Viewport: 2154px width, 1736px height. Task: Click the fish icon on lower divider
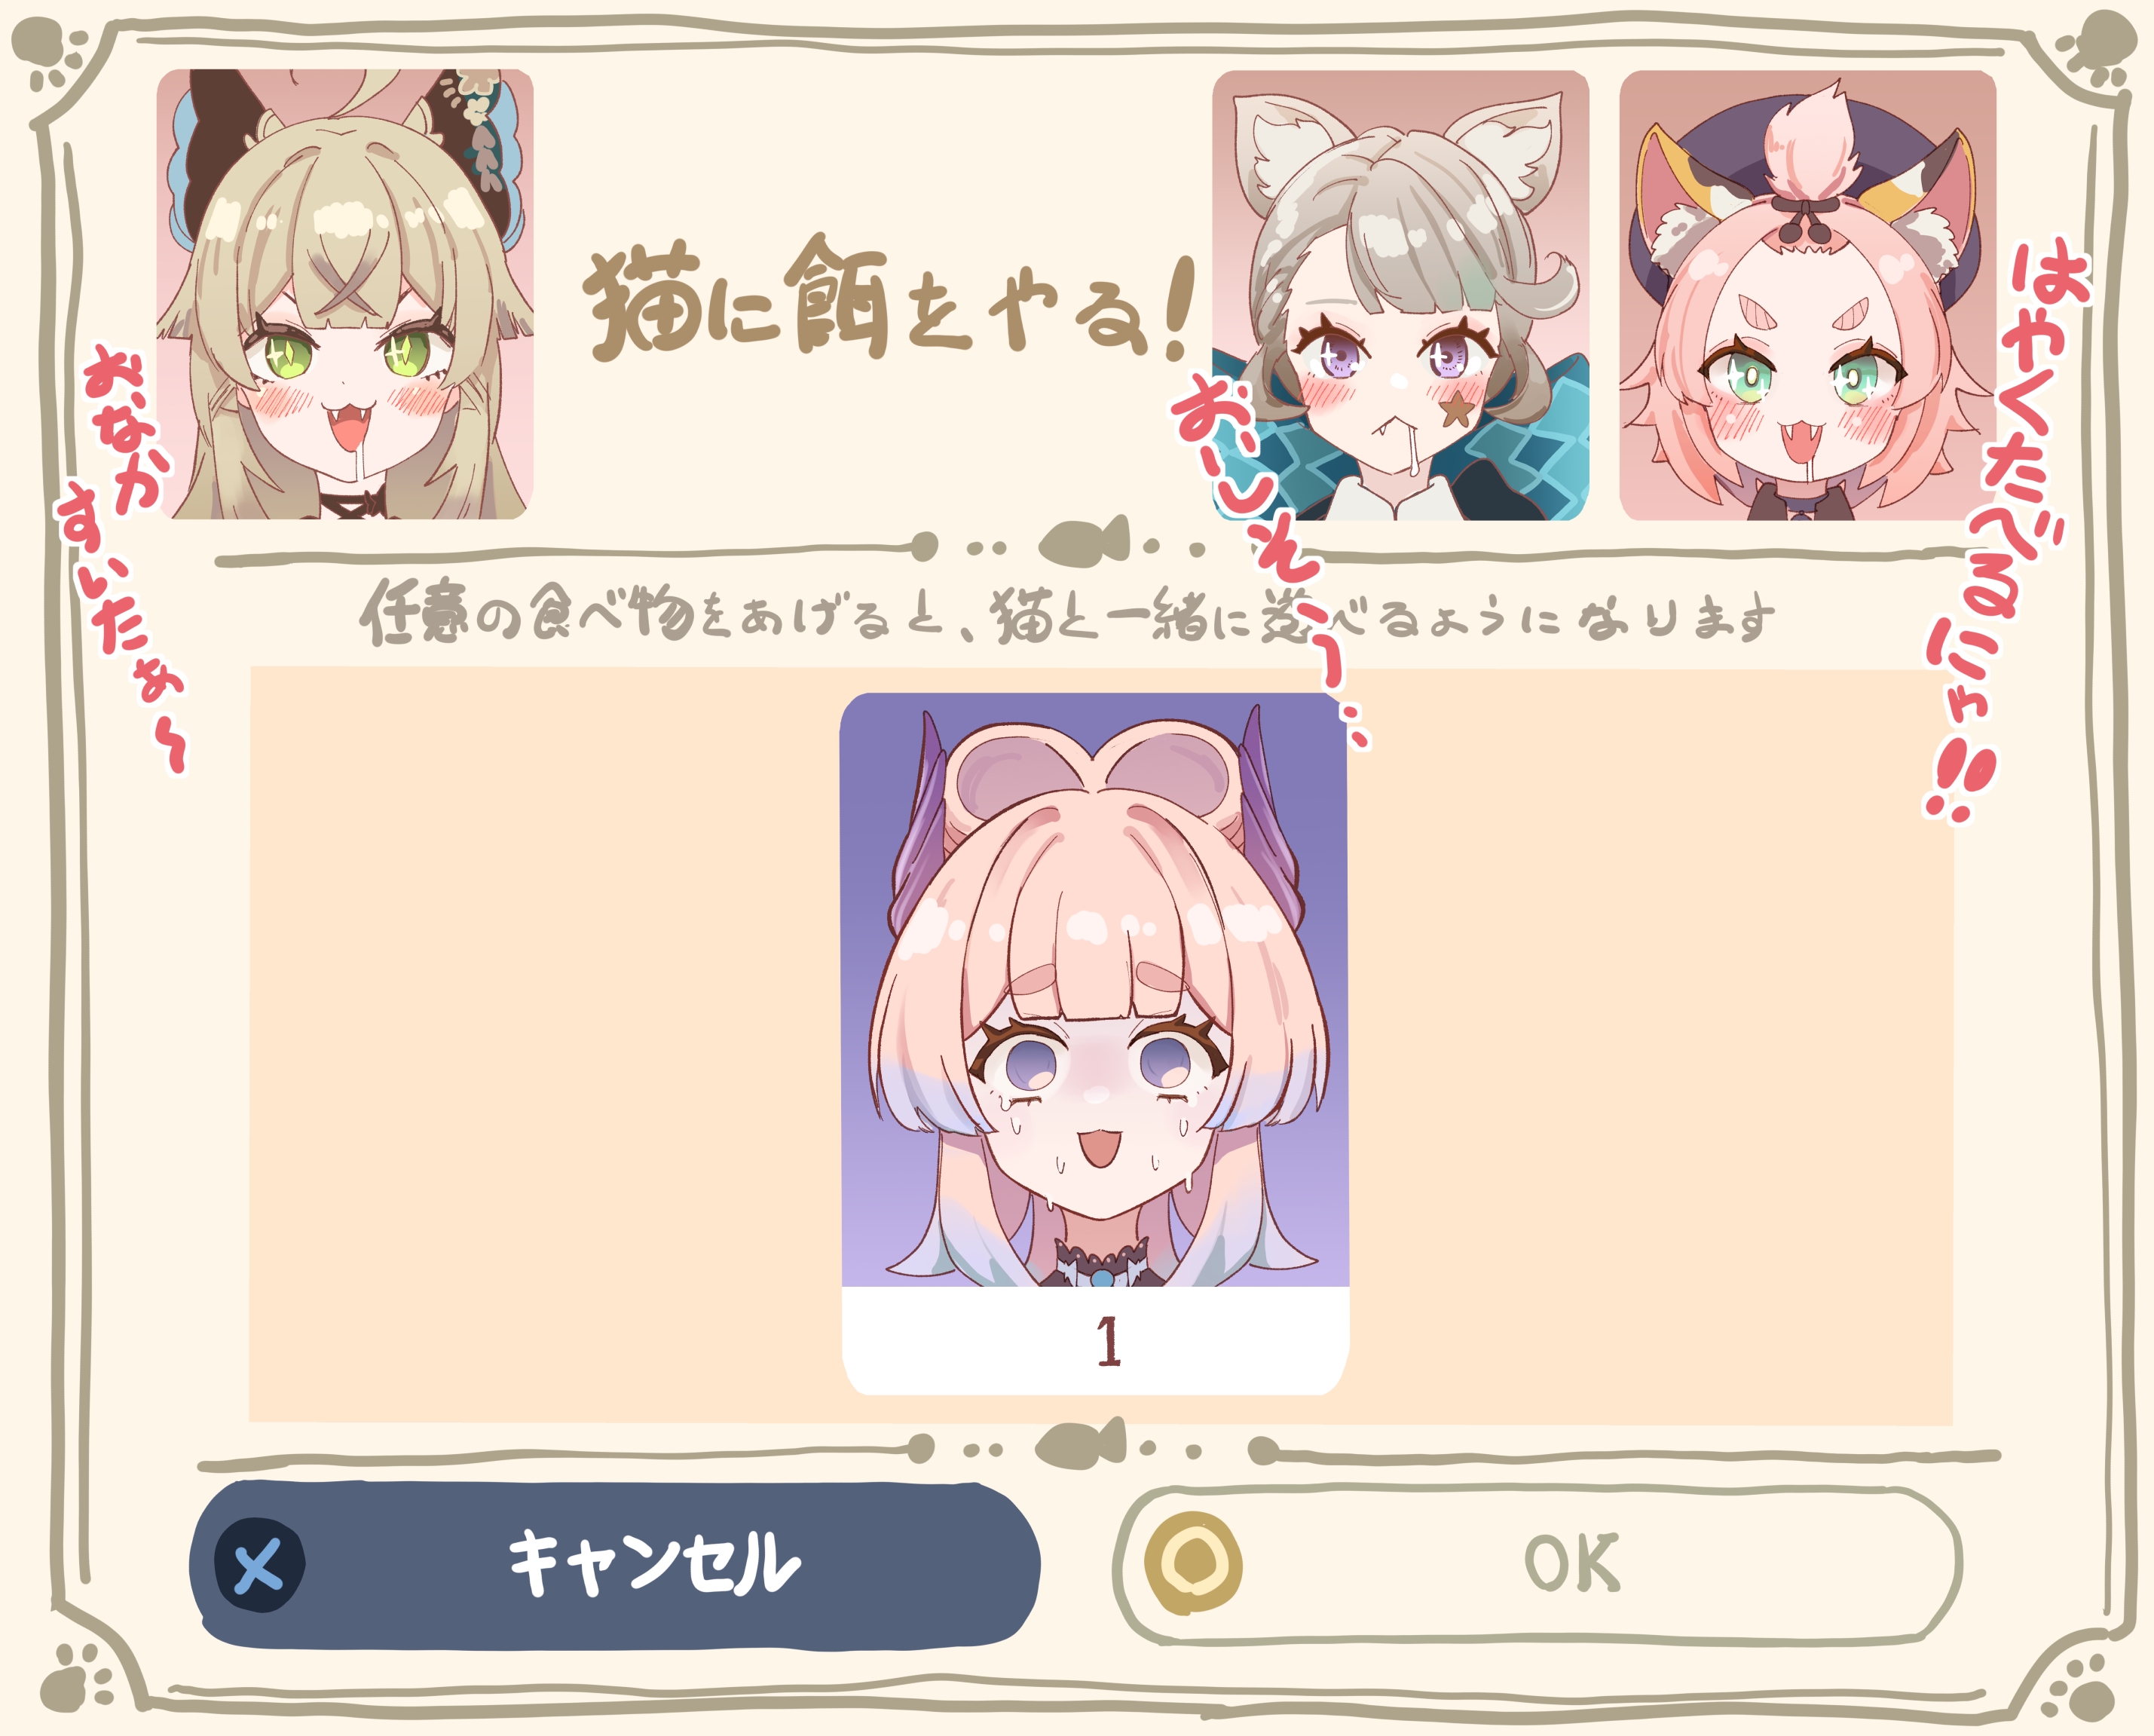pyautogui.click(x=1080, y=1444)
